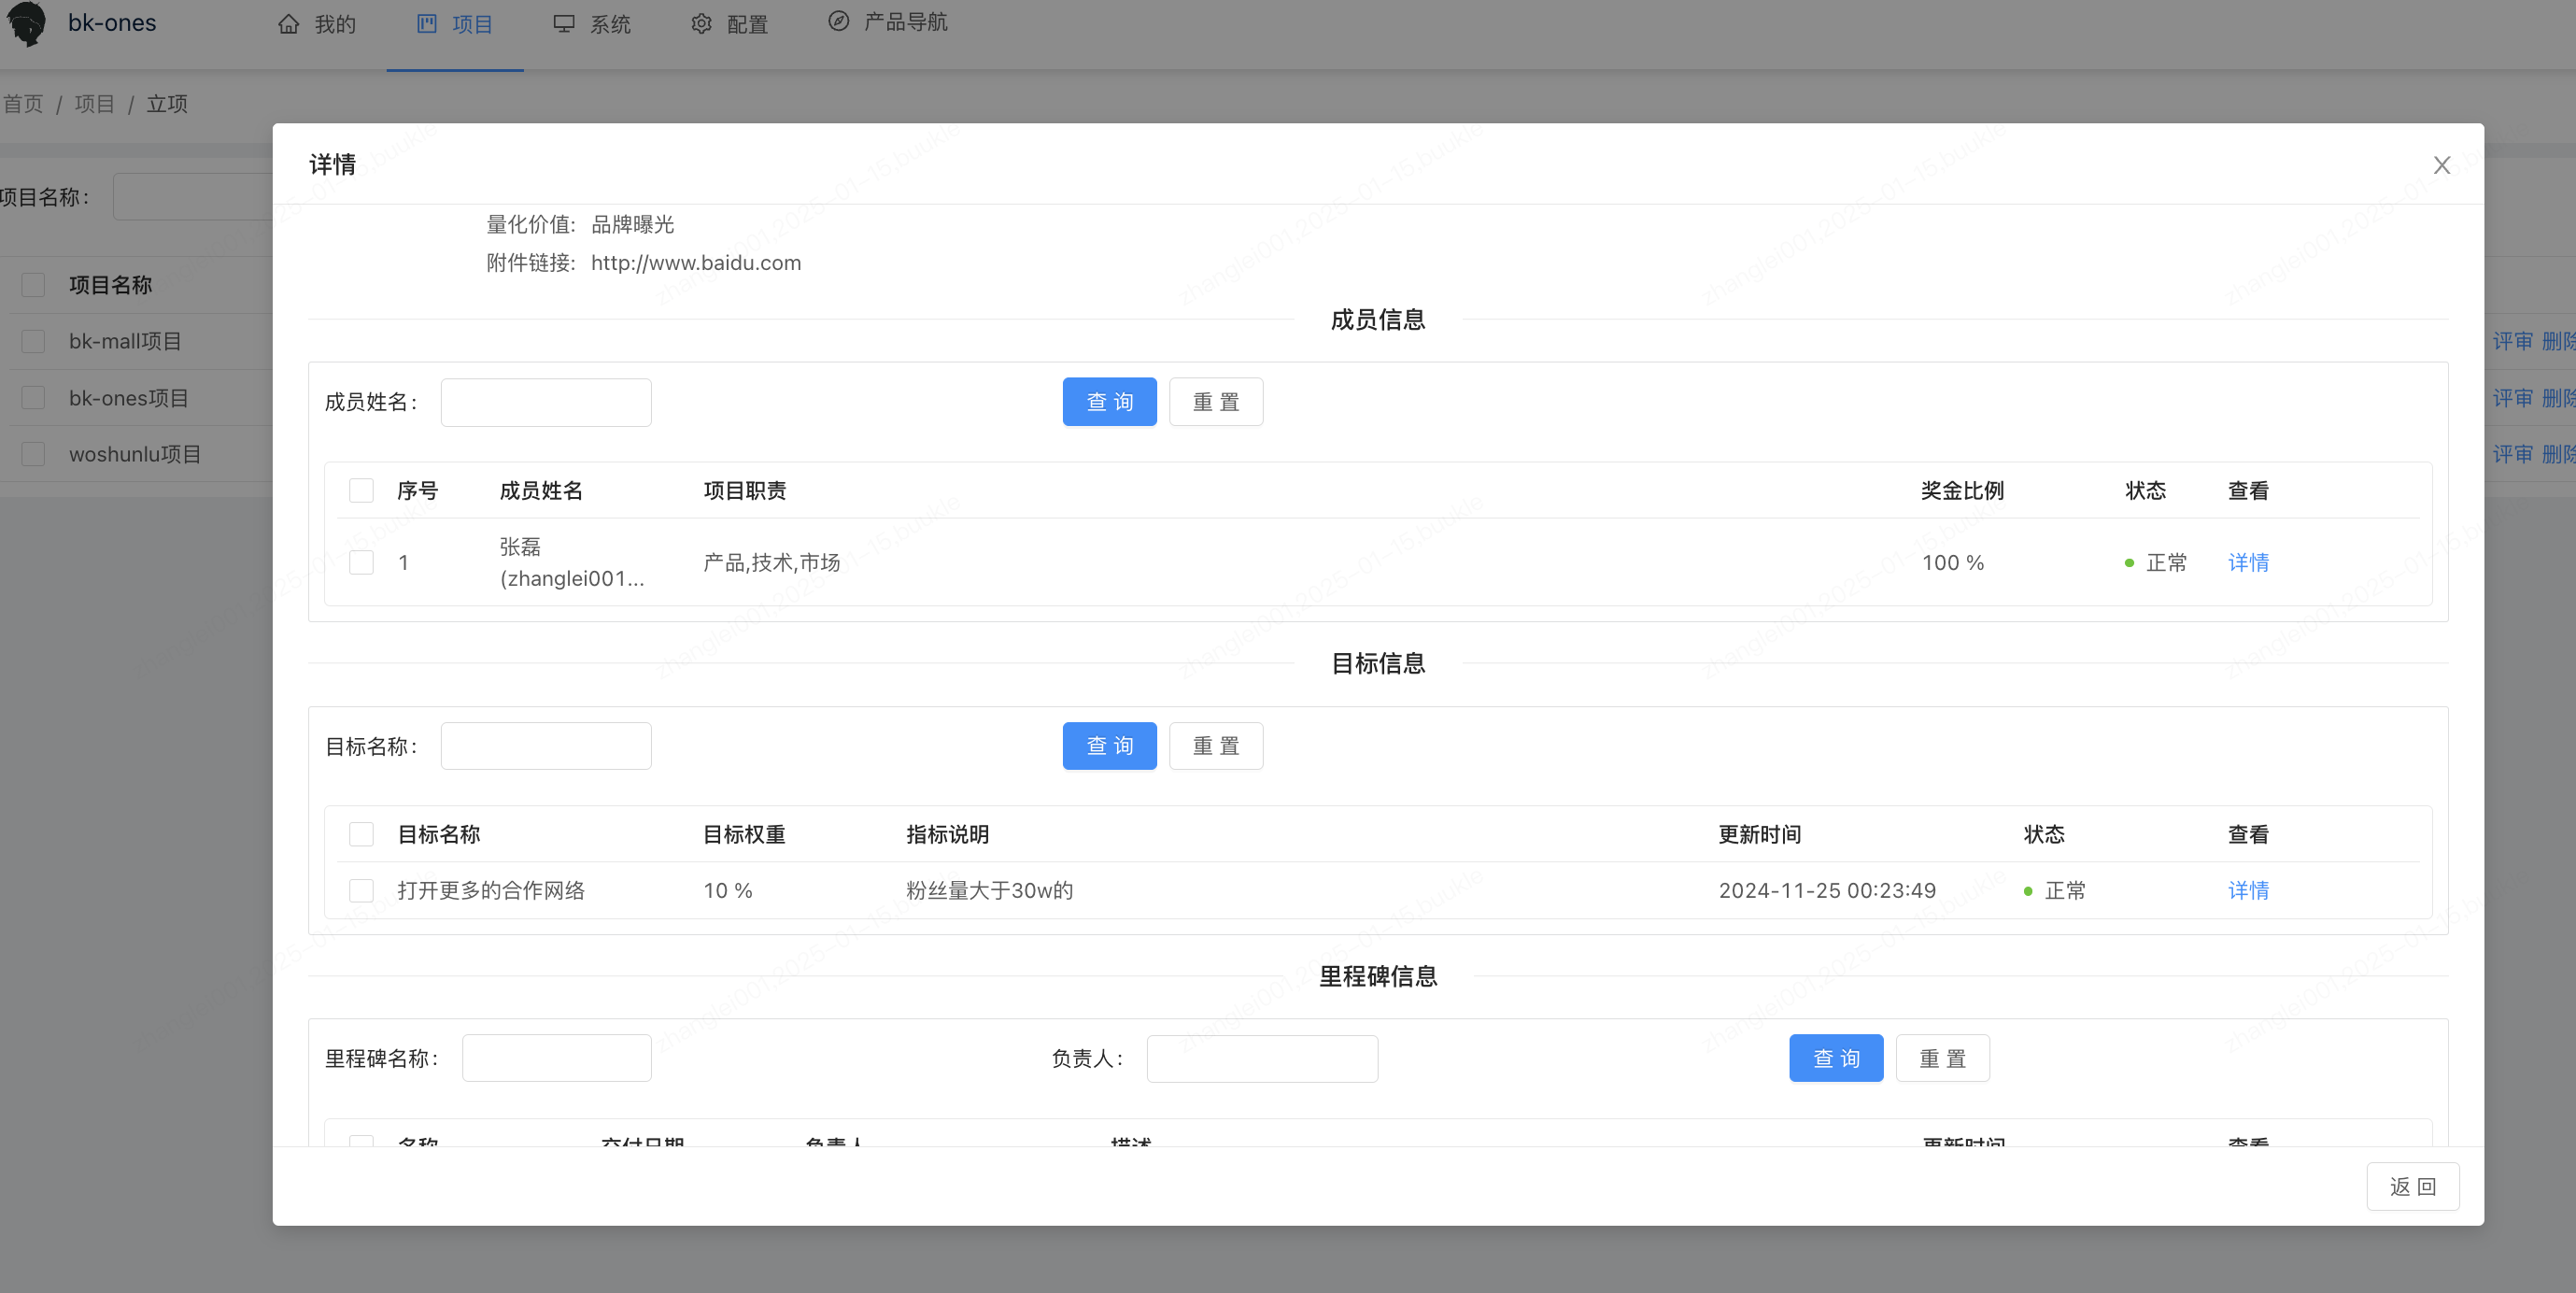Click the 更新时间 column header in target table
This screenshot has width=2576, height=1293.
tap(1760, 835)
